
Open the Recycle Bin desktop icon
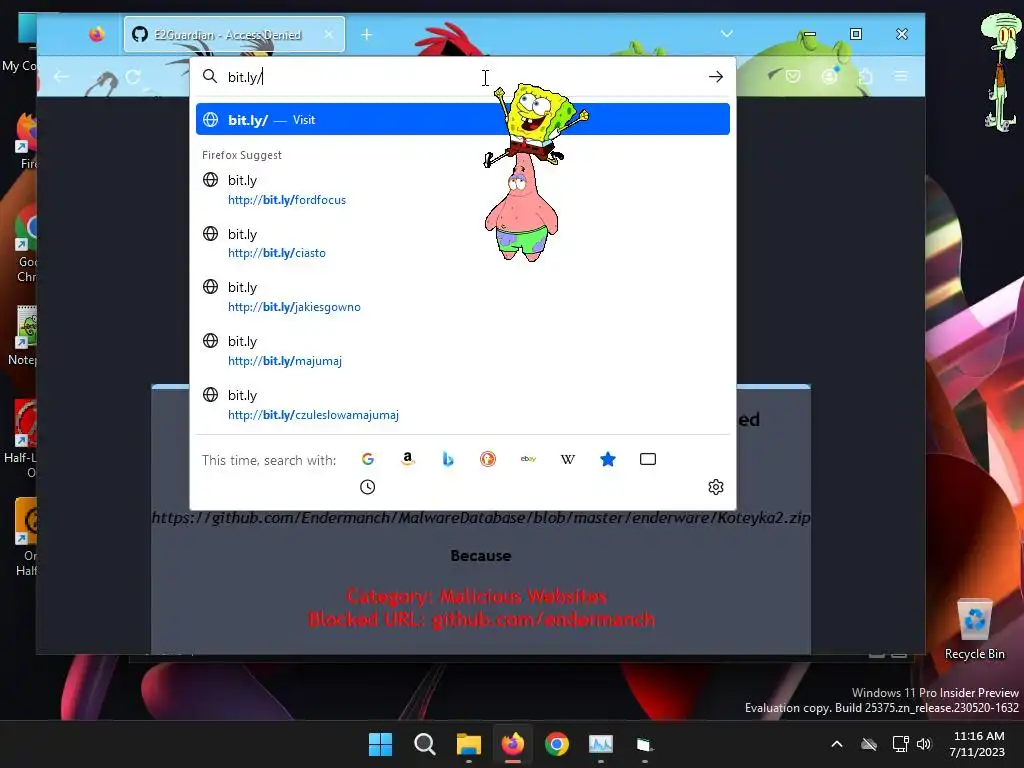pos(974,630)
